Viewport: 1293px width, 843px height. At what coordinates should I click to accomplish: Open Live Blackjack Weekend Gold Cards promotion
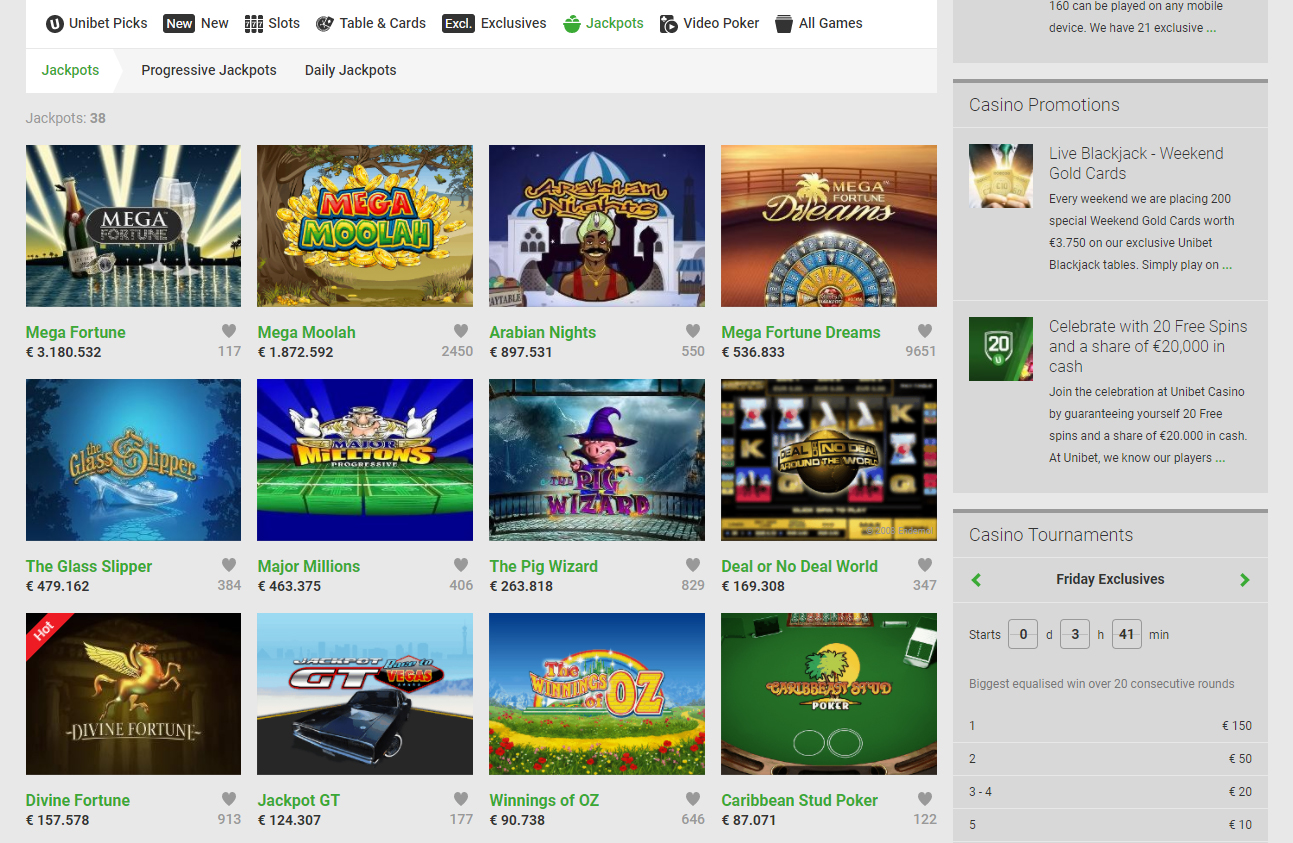[1136, 163]
